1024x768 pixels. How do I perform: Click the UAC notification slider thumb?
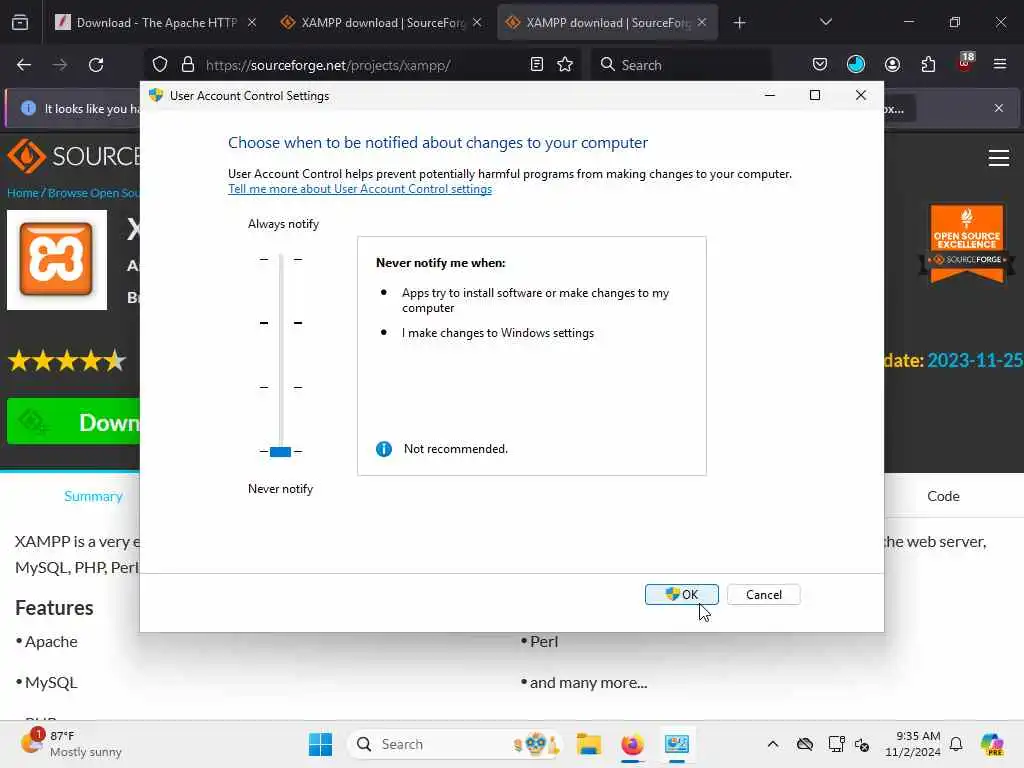(x=280, y=451)
